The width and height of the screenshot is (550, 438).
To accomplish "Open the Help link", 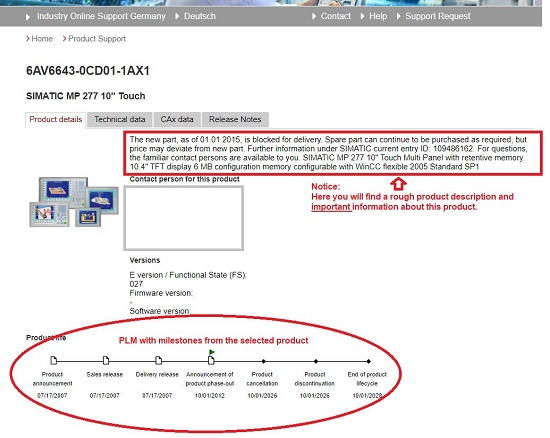I will tap(378, 16).
